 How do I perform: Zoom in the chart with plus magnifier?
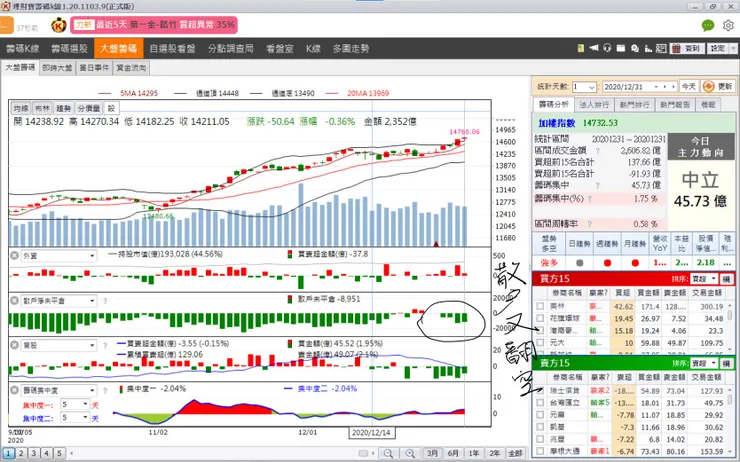[410, 454]
